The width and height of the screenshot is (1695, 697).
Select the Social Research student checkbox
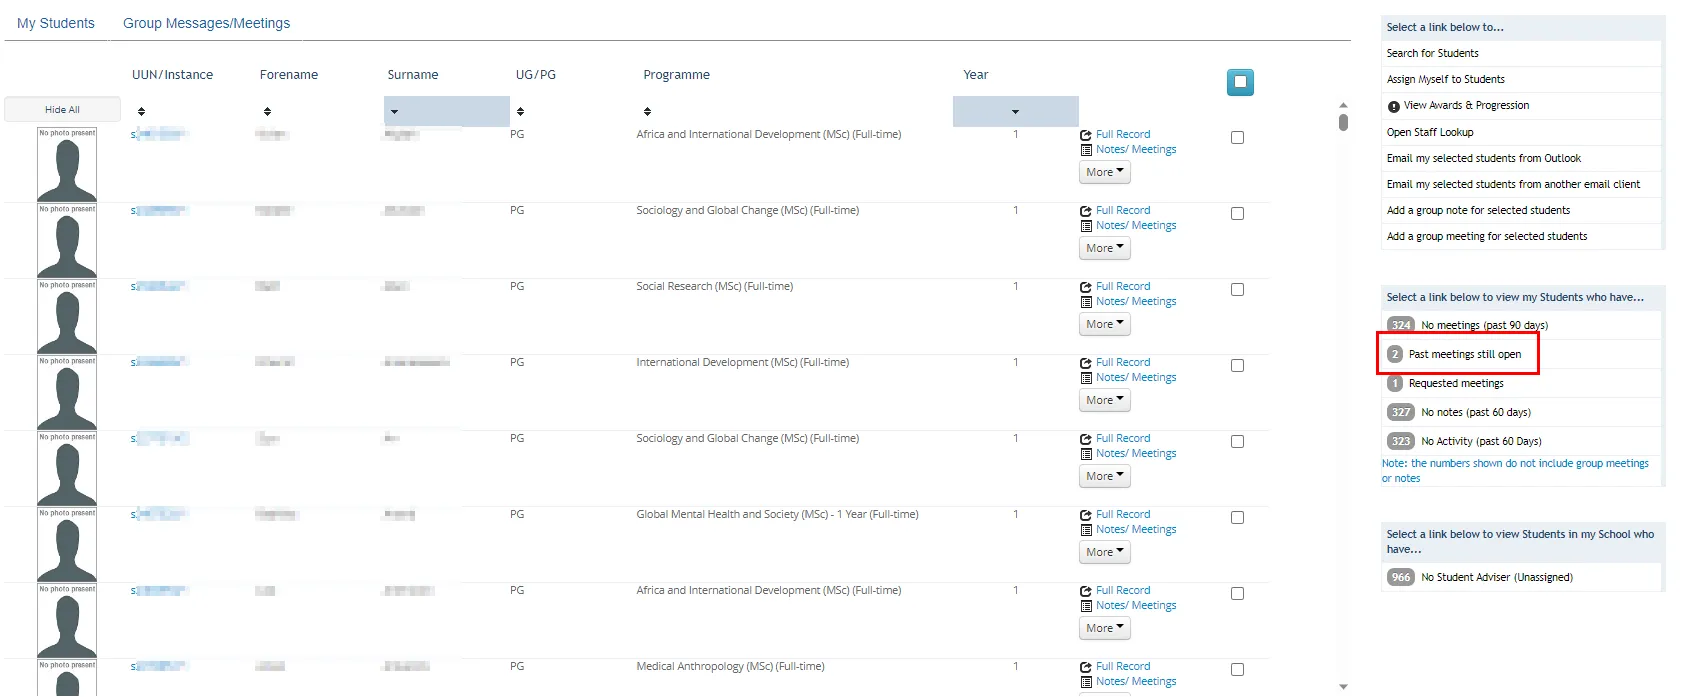pos(1237,290)
